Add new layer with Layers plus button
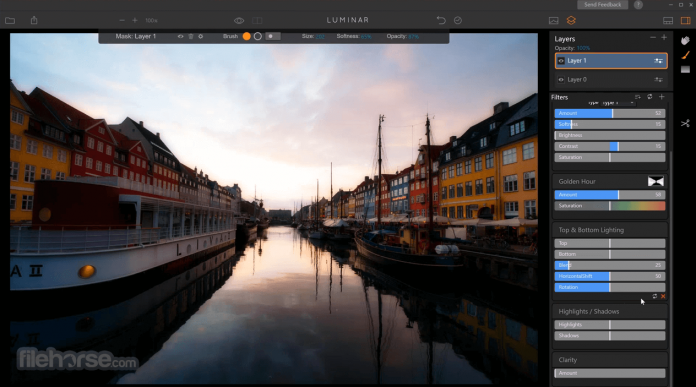This screenshot has height=387, width=696. point(664,38)
